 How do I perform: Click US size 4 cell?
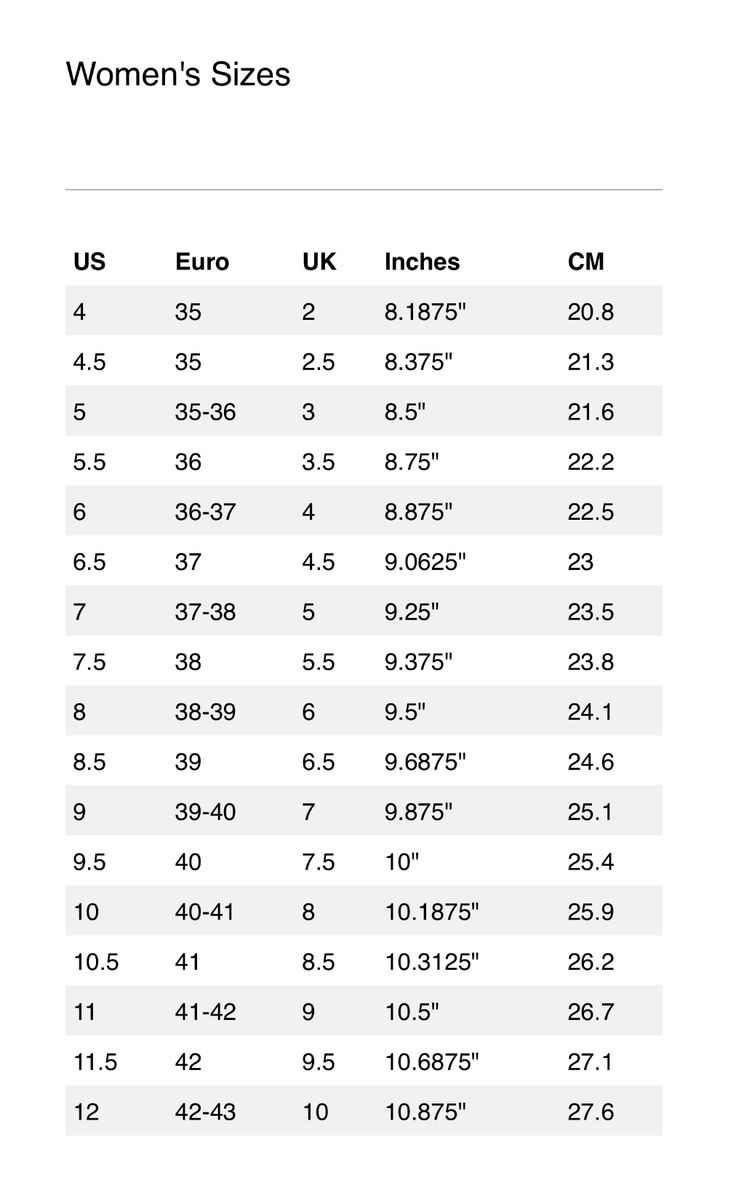pyautogui.click(x=80, y=312)
